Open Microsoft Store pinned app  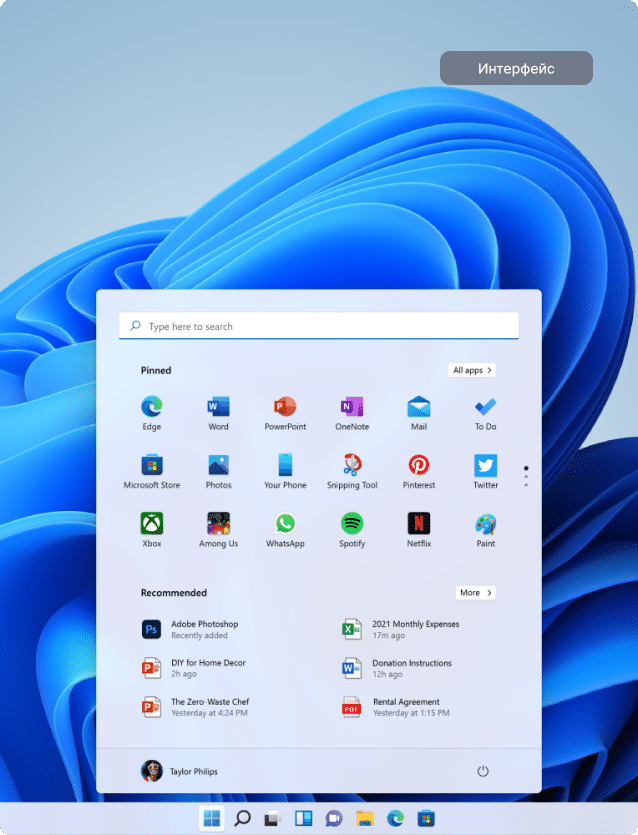click(x=152, y=471)
